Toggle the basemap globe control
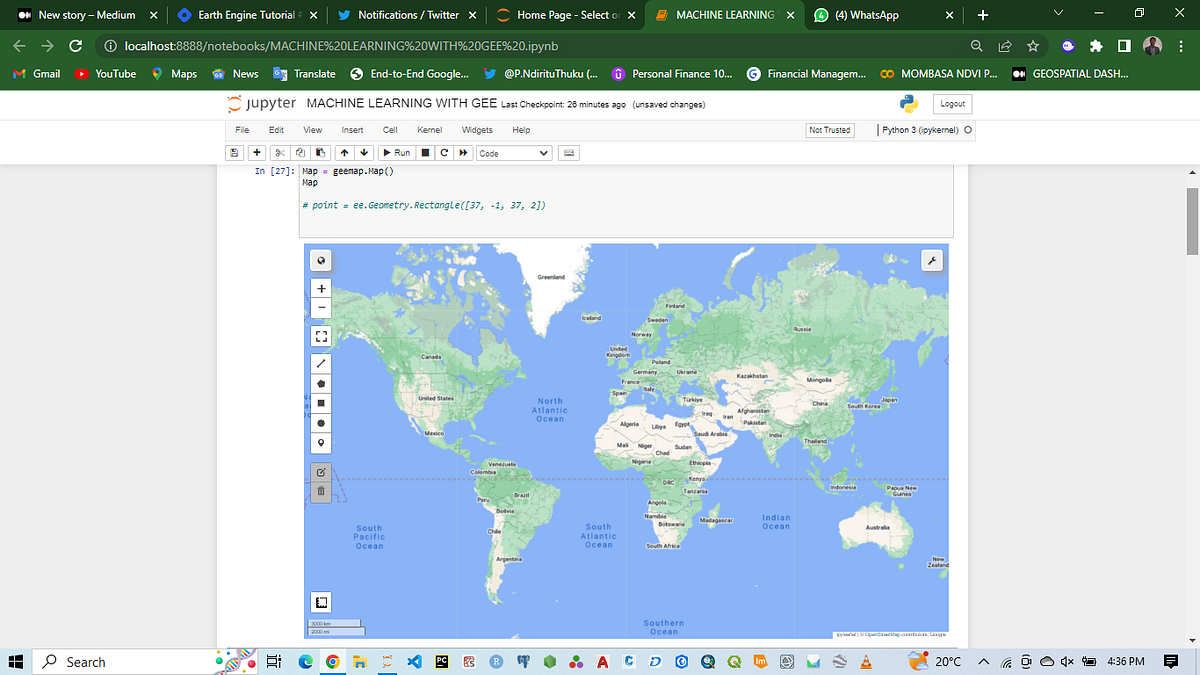The width and height of the screenshot is (1200, 675). click(320, 260)
